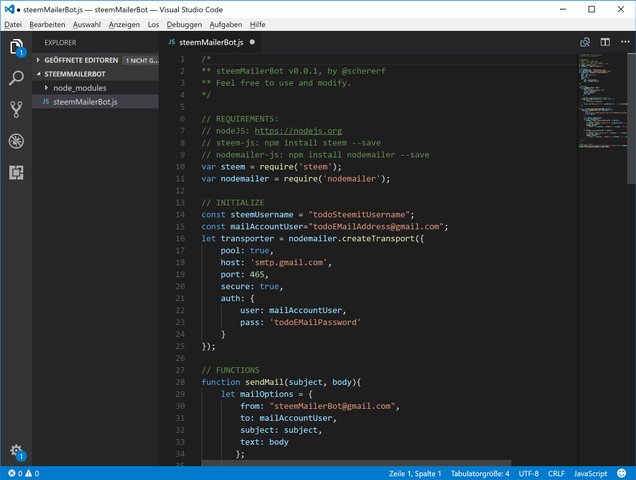Click Tabulatorgröße: 4 indicator
Image resolution: width=636 pixels, height=480 pixels.
480,474
